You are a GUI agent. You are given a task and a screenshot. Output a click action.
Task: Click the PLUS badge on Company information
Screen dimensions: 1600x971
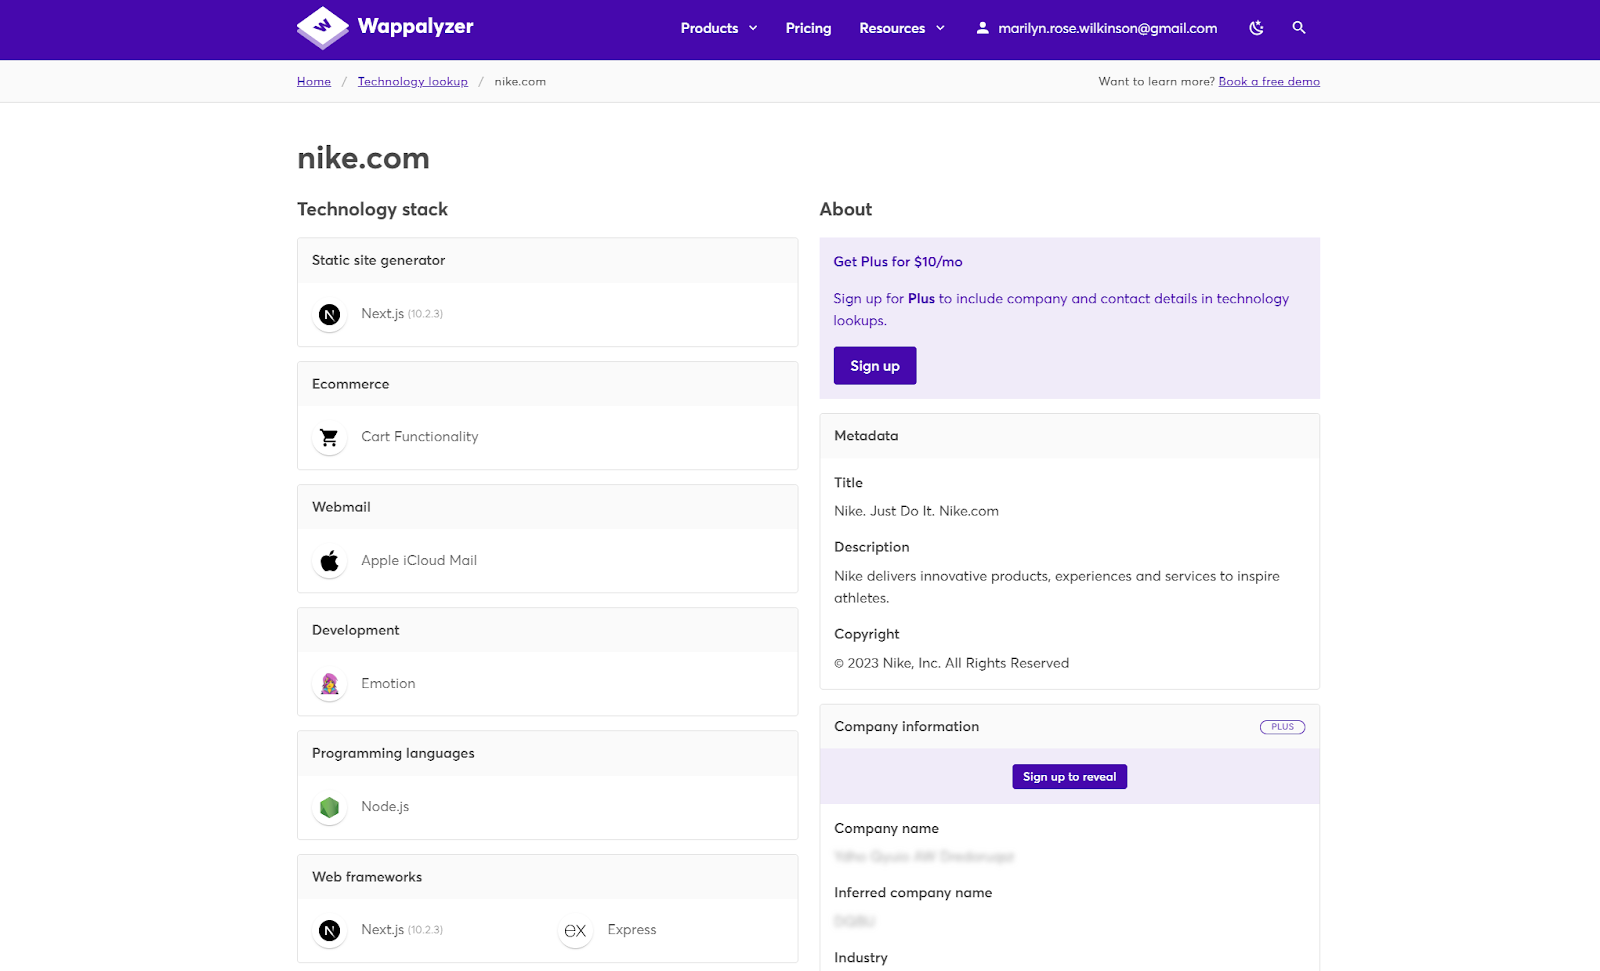pyautogui.click(x=1282, y=727)
